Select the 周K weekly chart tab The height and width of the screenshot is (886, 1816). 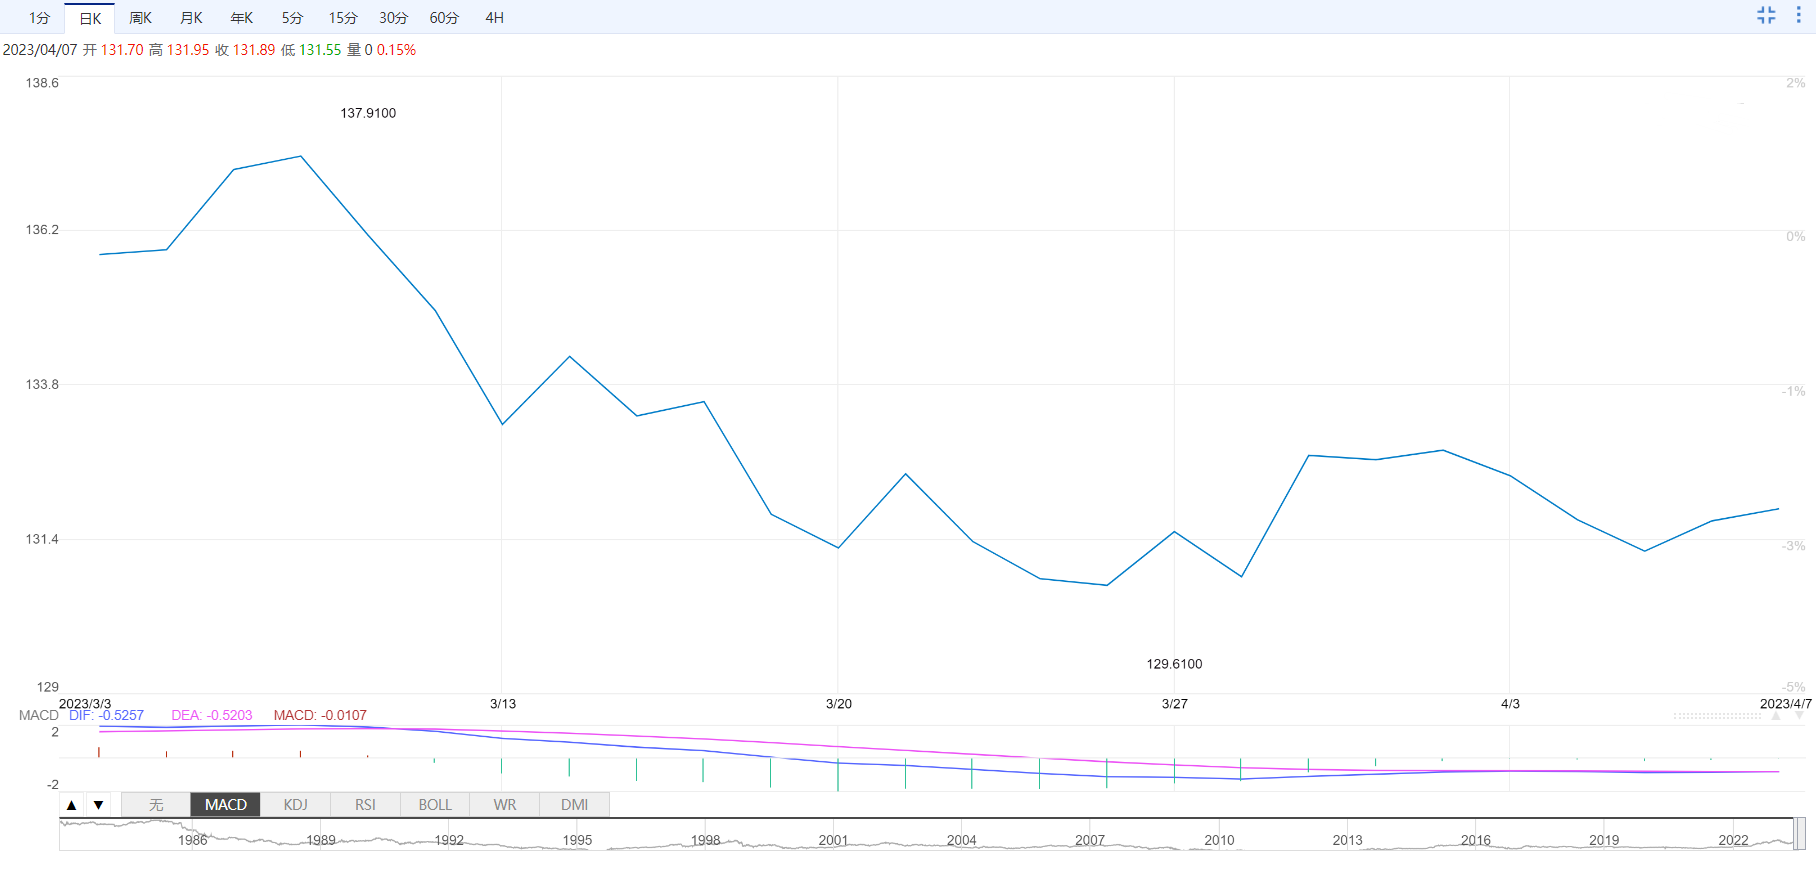(140, 18)
